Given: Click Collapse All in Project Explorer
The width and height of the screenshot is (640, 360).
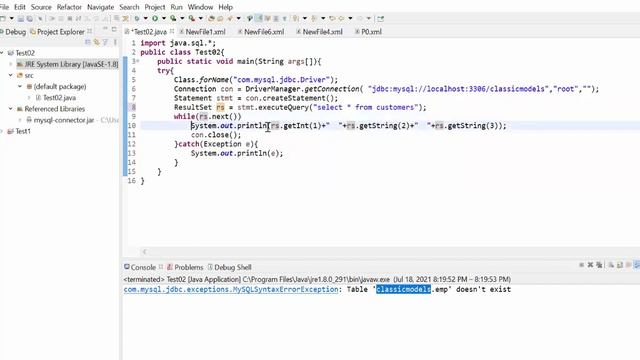Looking at the screenshot, I should 88,42.
